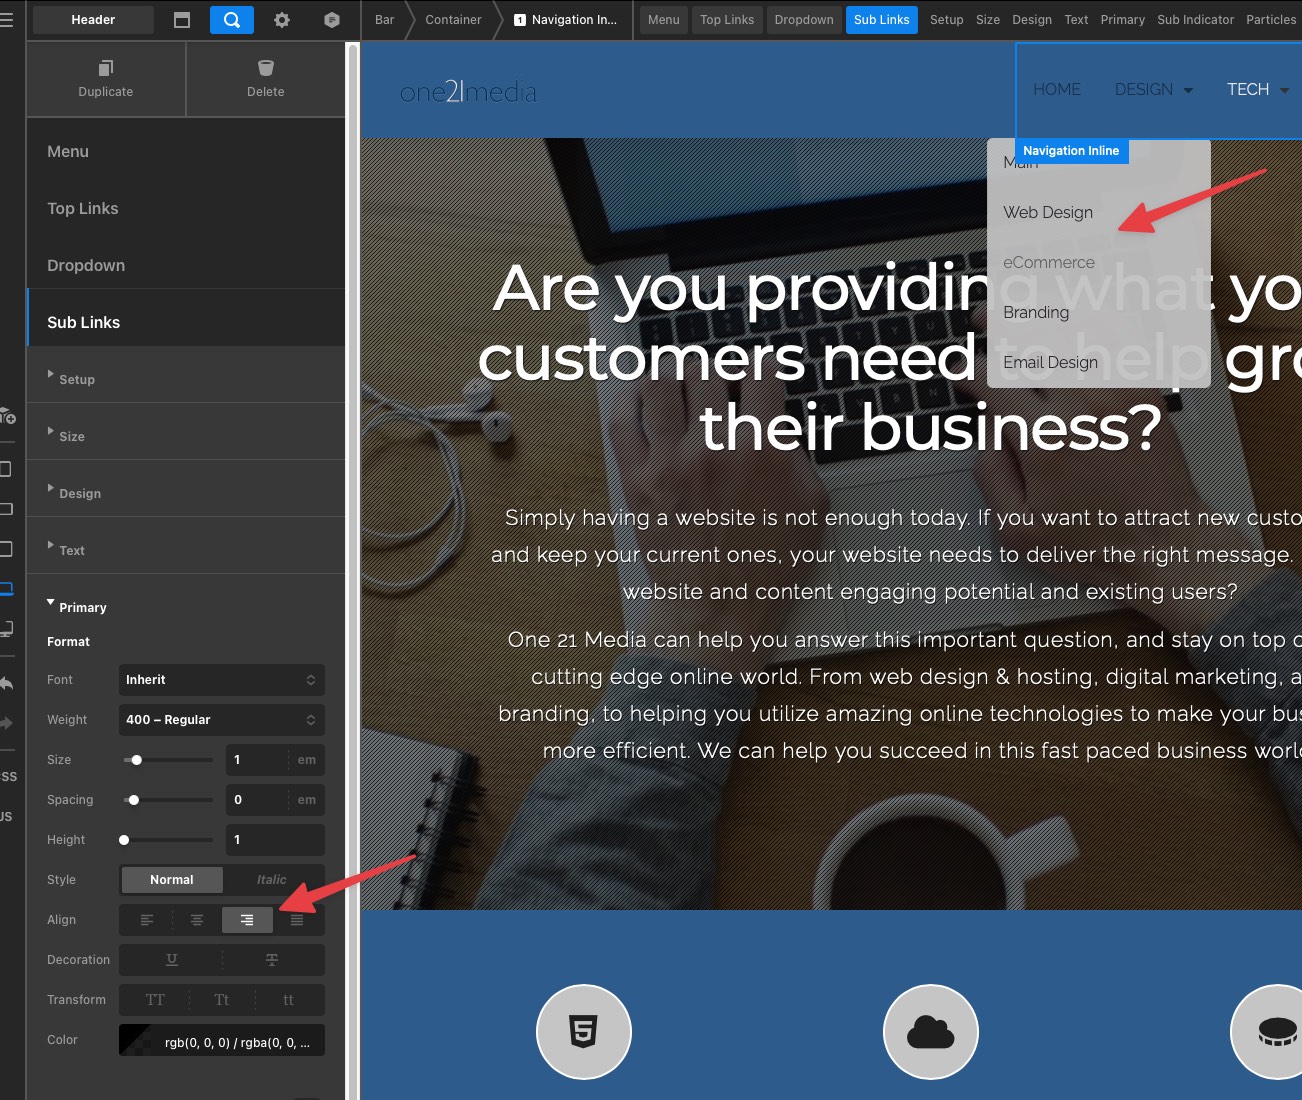
Task: Switch font style to Italic
Action: pyautogui.click(x=271, y=880)
